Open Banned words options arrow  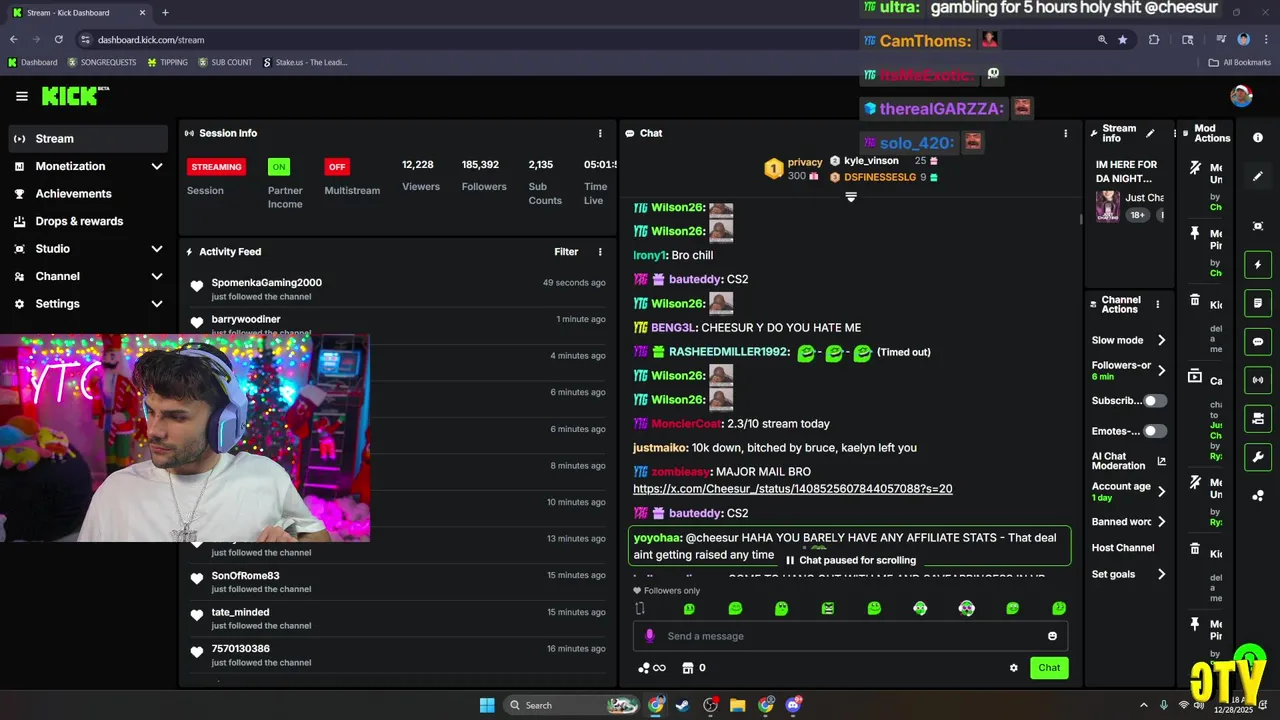[x=1161, y=522]
